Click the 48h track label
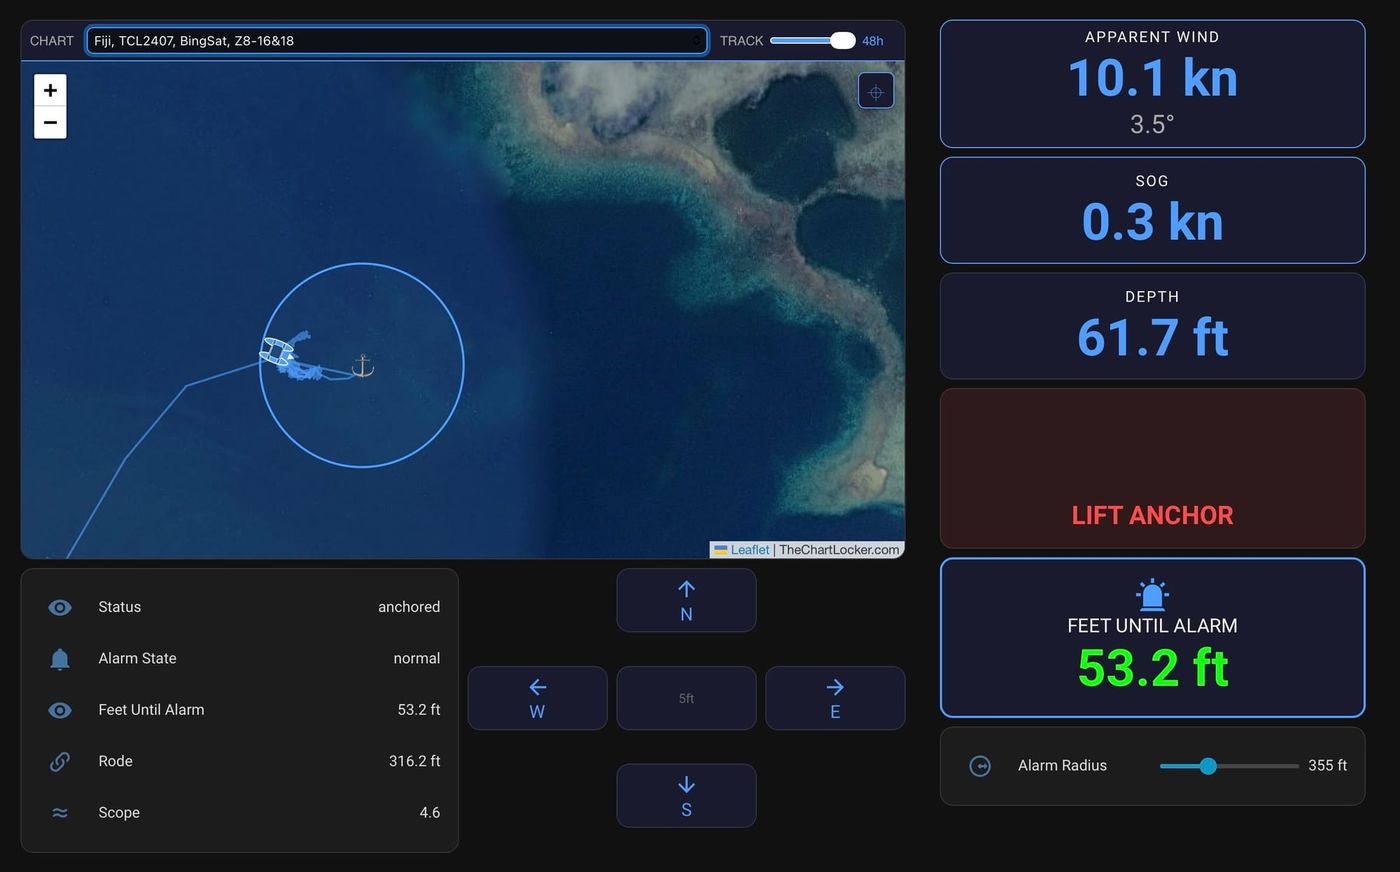The width and height of the screenshot is (1400, 872). (x=873, y=41)
